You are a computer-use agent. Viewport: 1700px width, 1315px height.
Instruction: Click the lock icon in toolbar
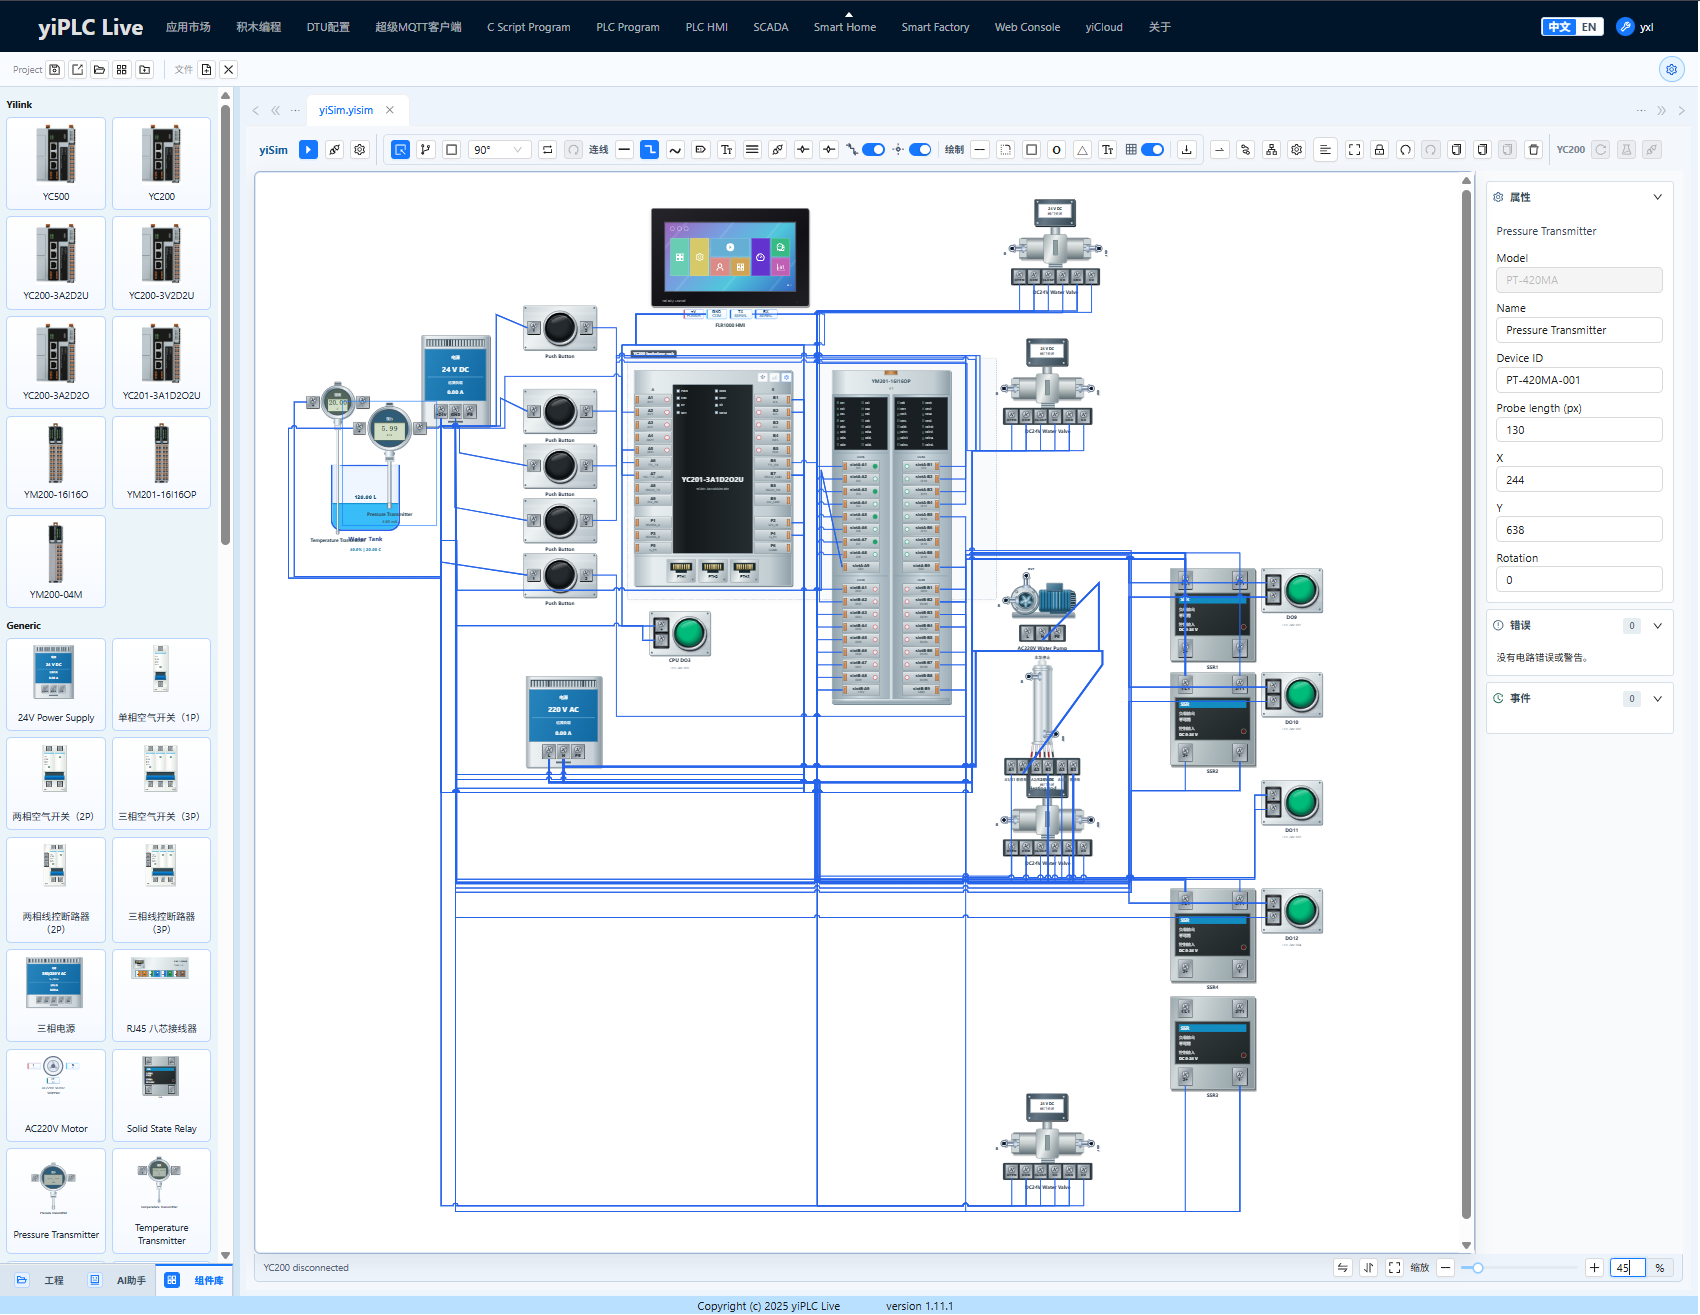click(x=1380, y=150)
